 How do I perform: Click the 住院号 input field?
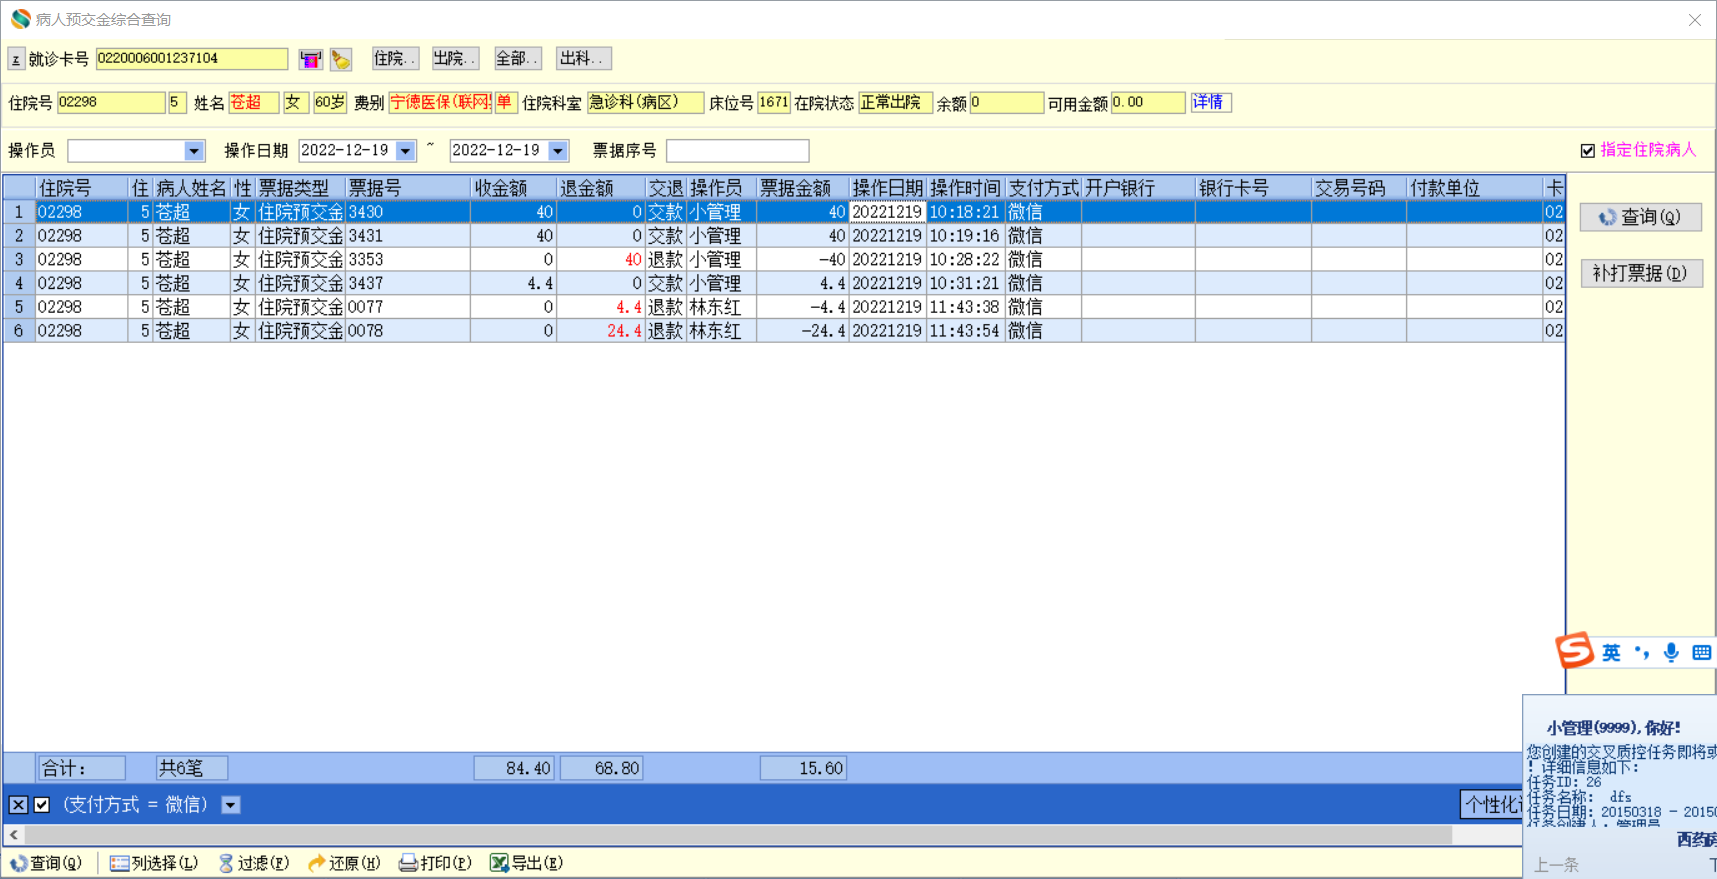click(x=111, y=102)
